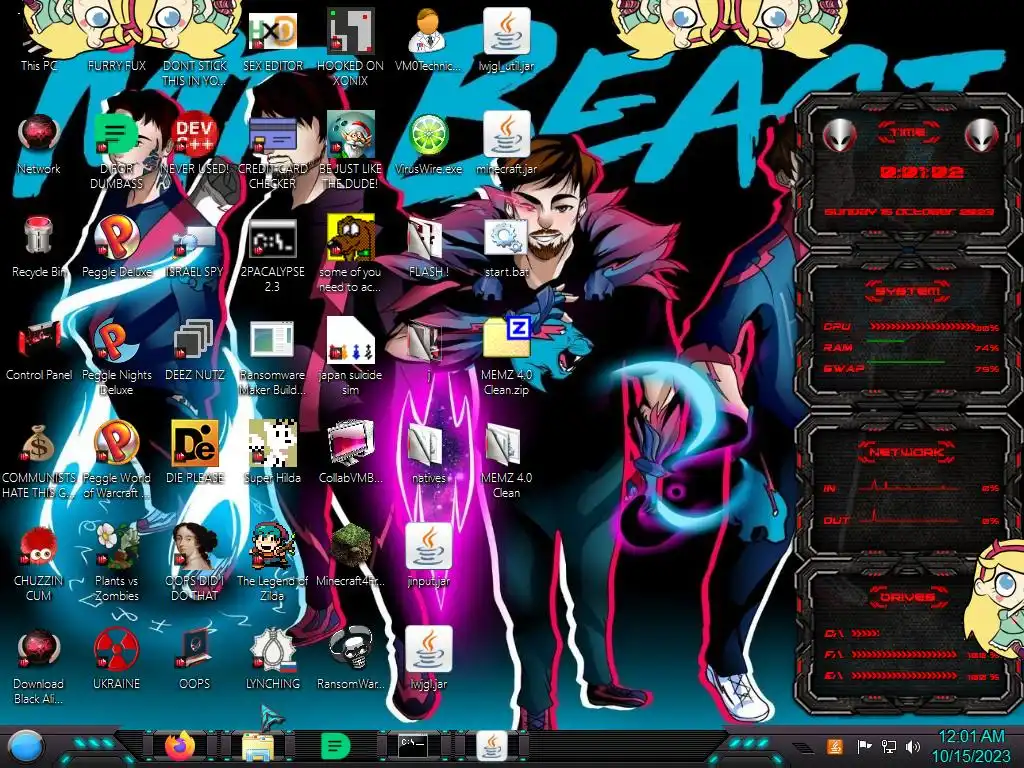Launch the Super Hilda game

coord(272,444)
